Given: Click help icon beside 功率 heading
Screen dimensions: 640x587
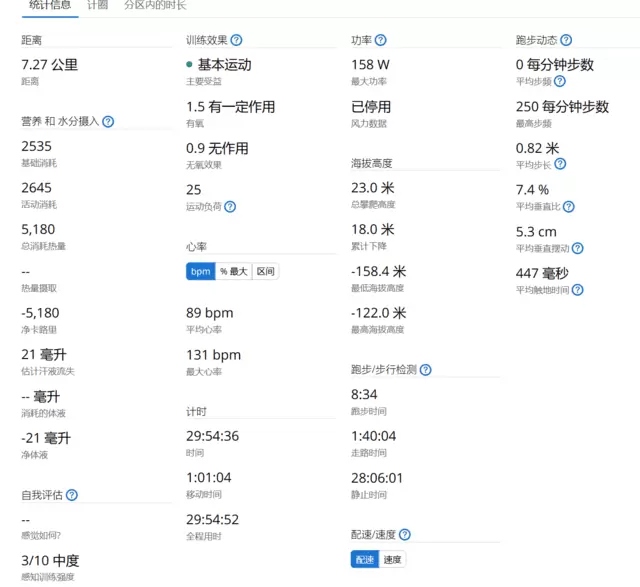Looking at the screenshot, I should point(381,41).
